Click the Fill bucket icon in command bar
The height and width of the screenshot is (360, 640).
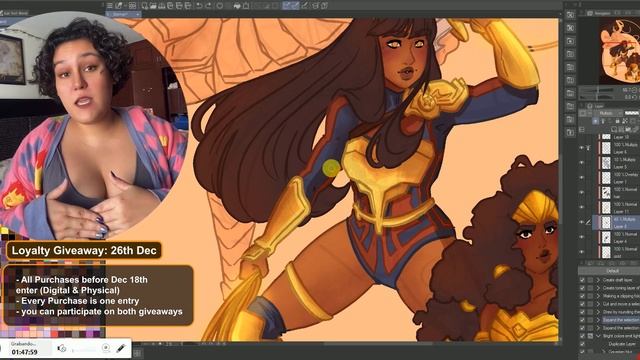237,6
